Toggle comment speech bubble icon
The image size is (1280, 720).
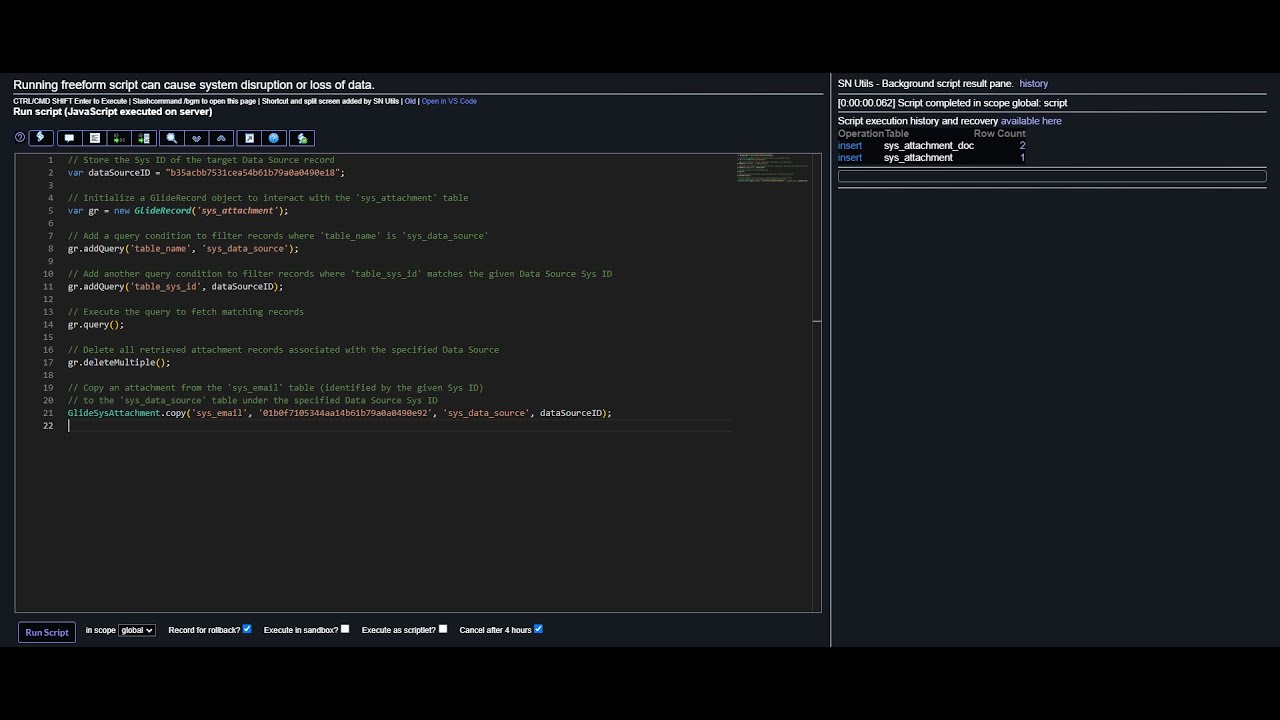[x=69, y=138]
